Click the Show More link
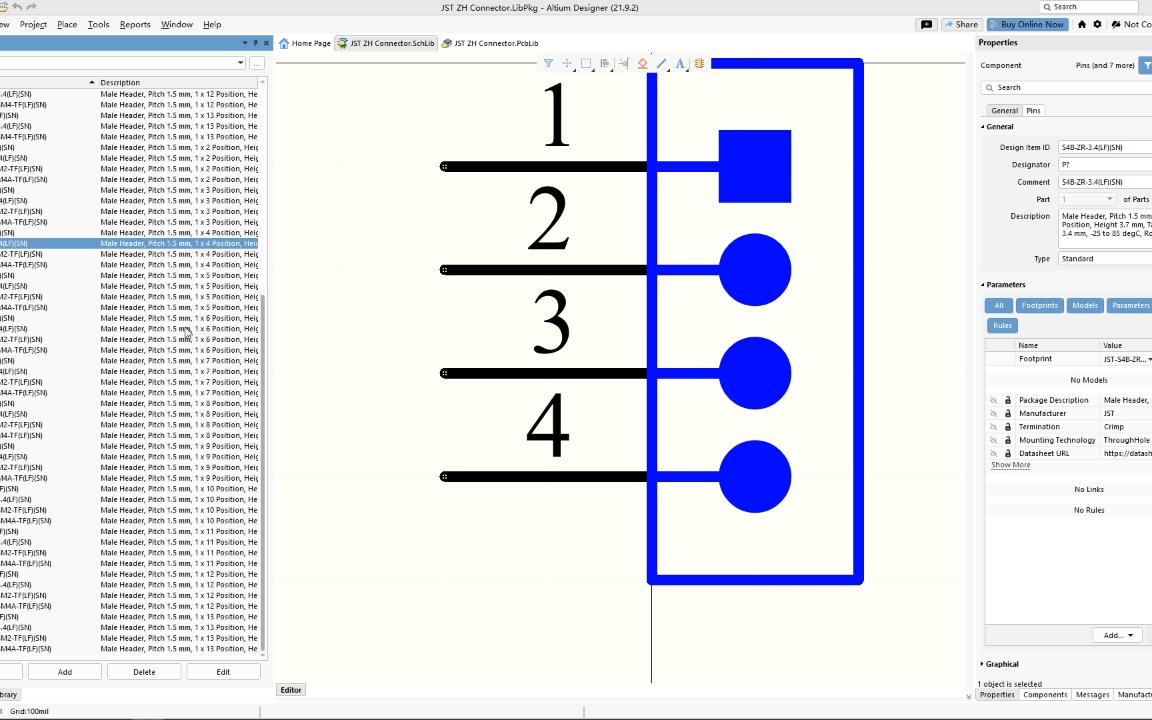Viewport: 1152px width, 720px height. click(1010, 465)
